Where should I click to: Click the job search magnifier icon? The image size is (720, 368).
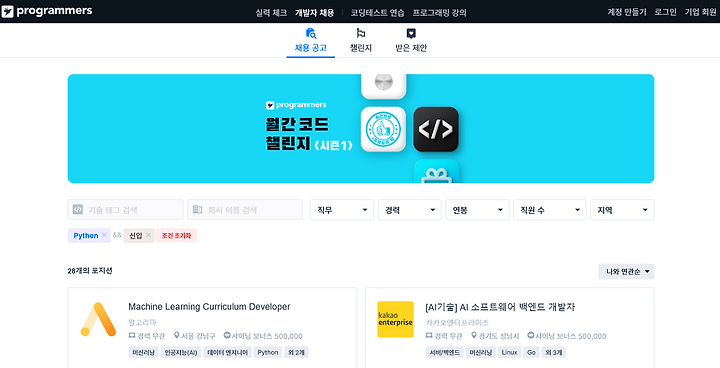coord(311,33)
